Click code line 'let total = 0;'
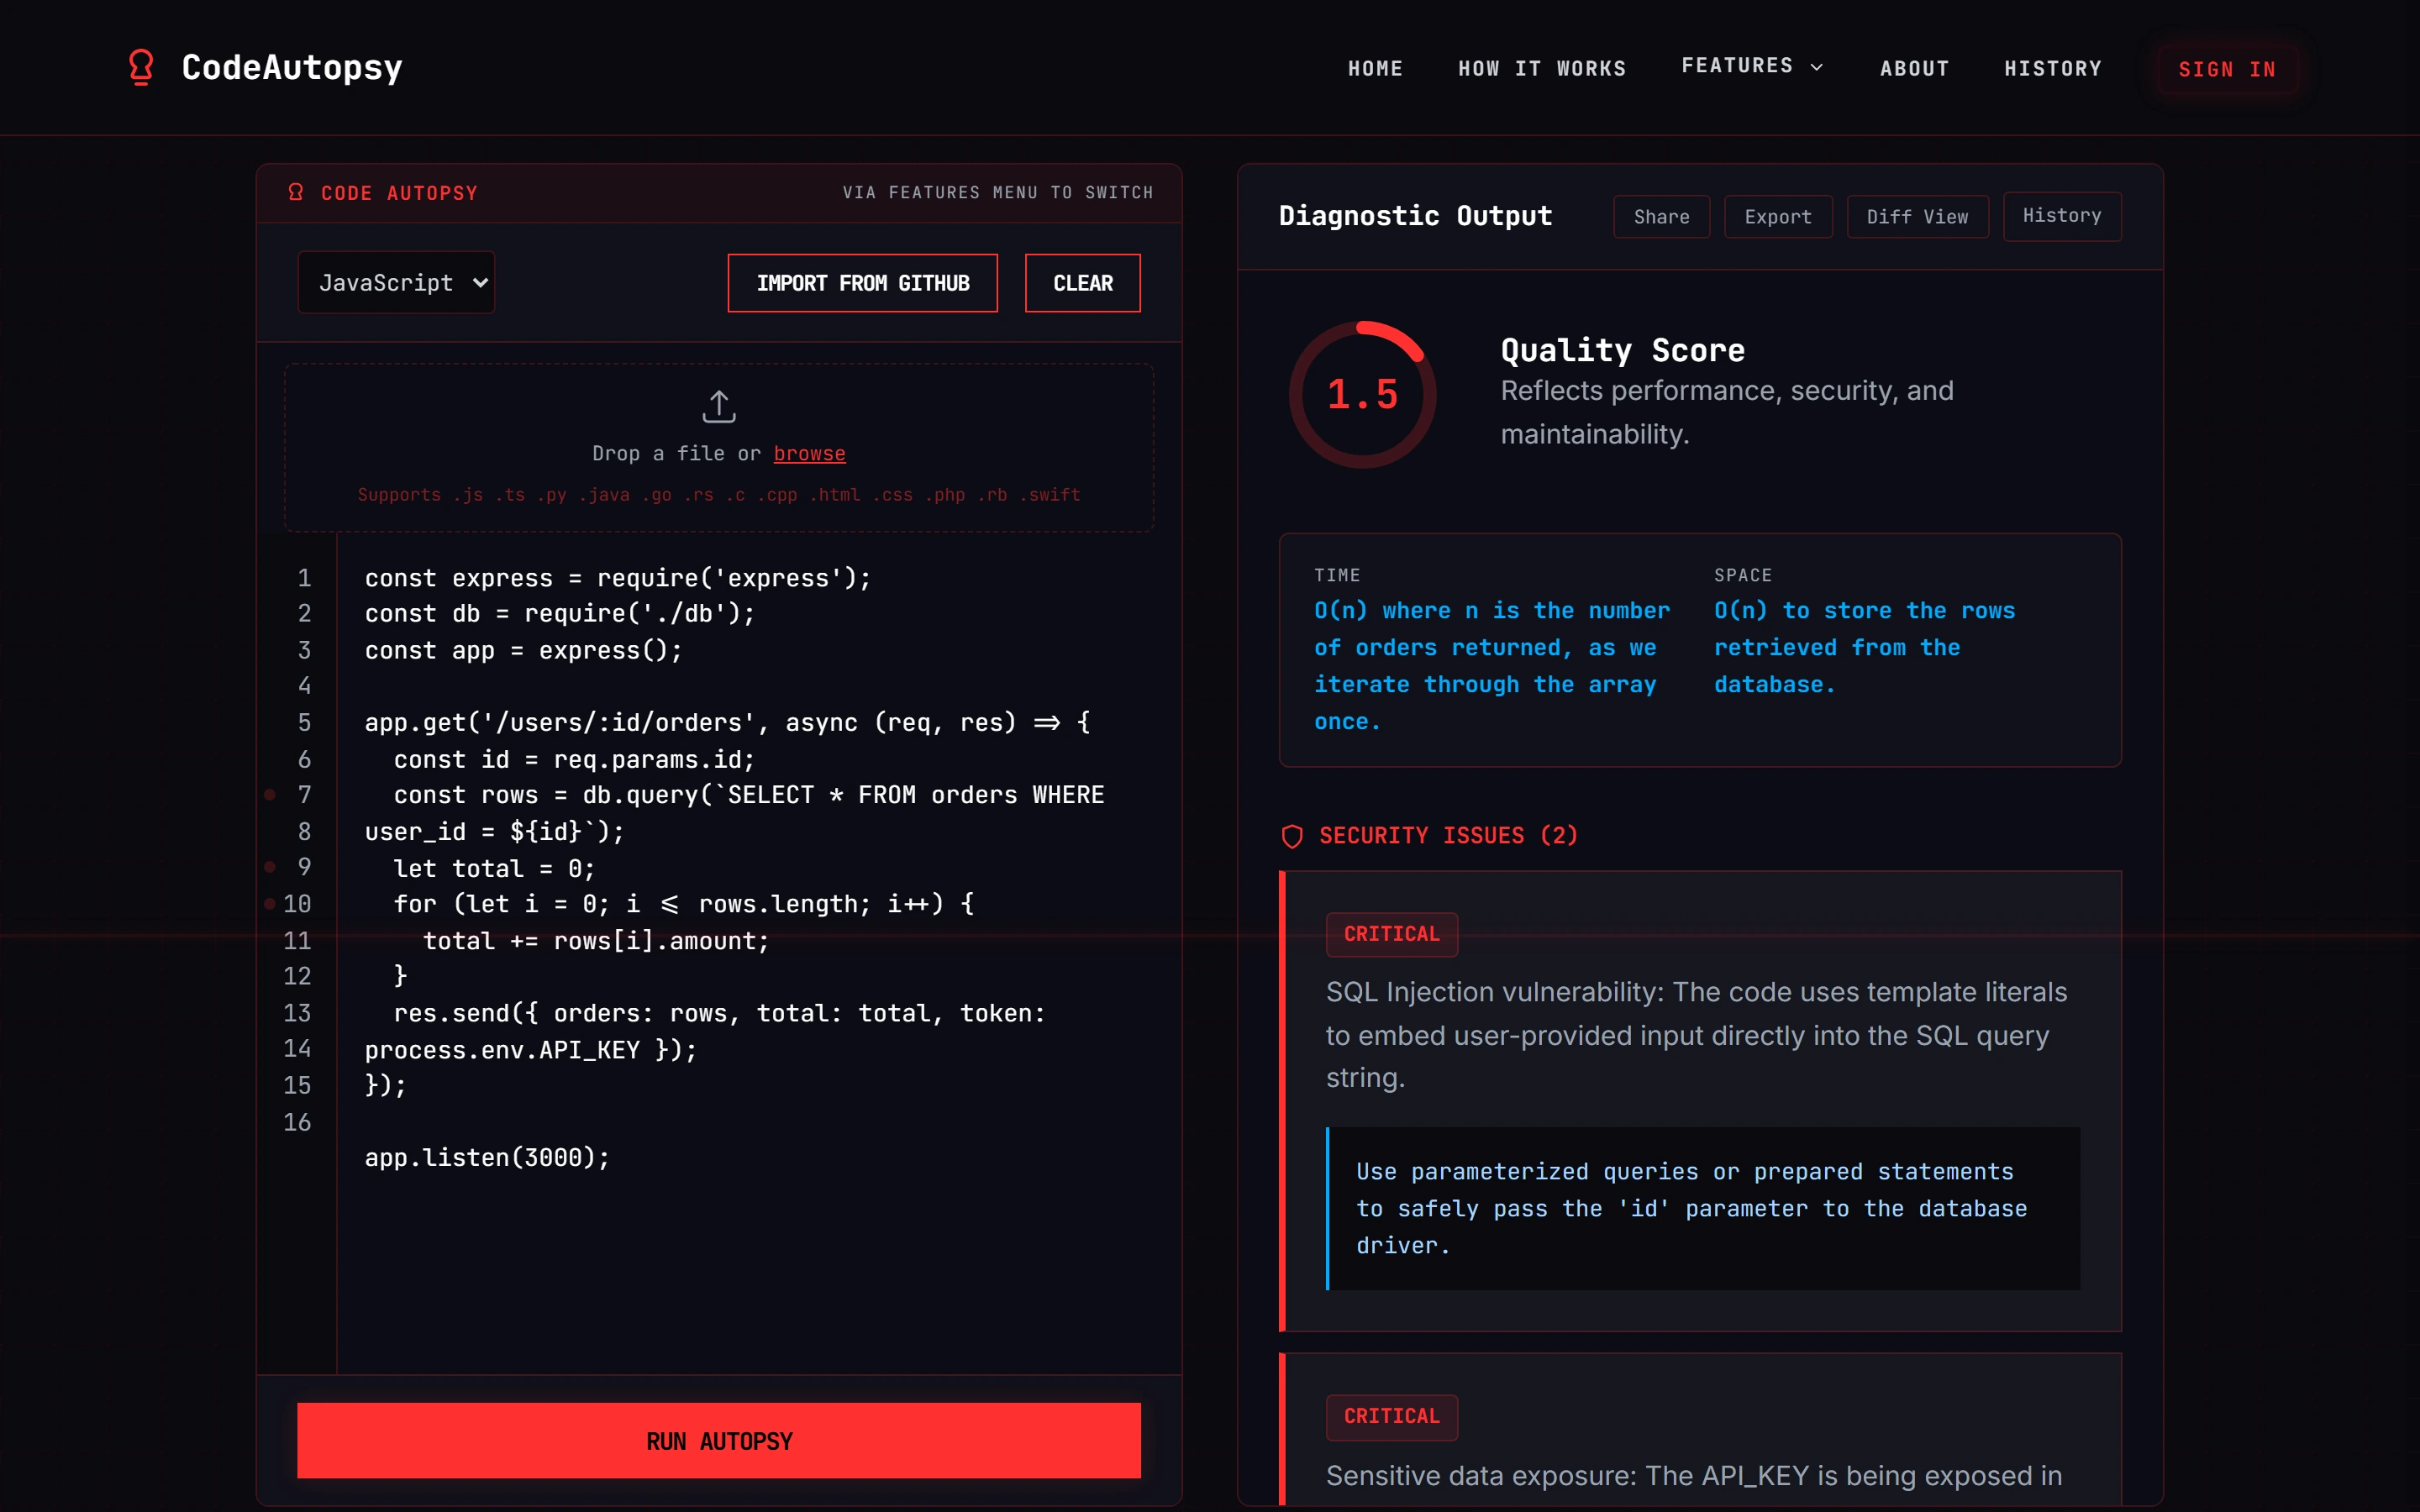Screen dimensions: 2420x1512 (494, 868)
